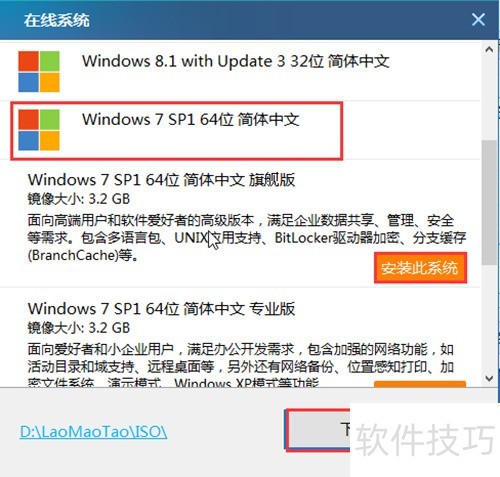Click the 在线系统 title bar text
This screenshot has height=477, width=500.
(57, 20)
